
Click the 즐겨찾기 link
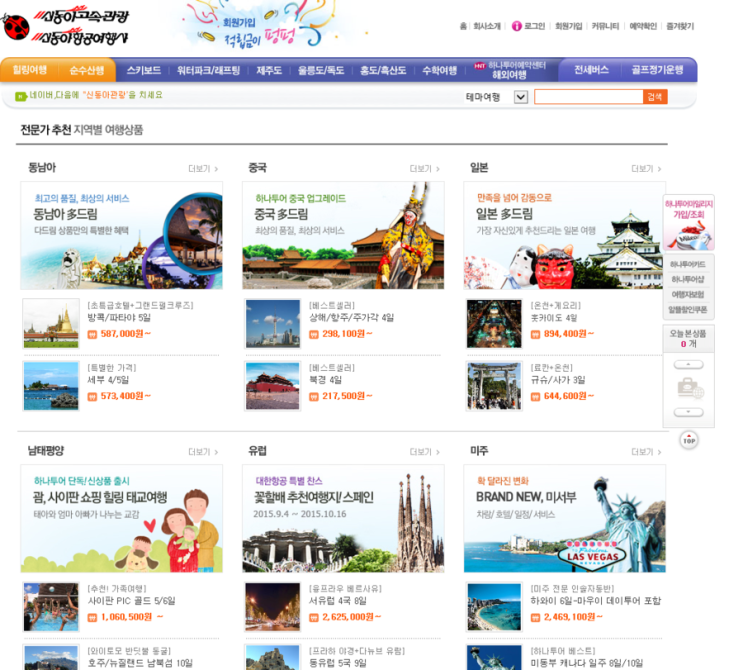click(680, 27)
